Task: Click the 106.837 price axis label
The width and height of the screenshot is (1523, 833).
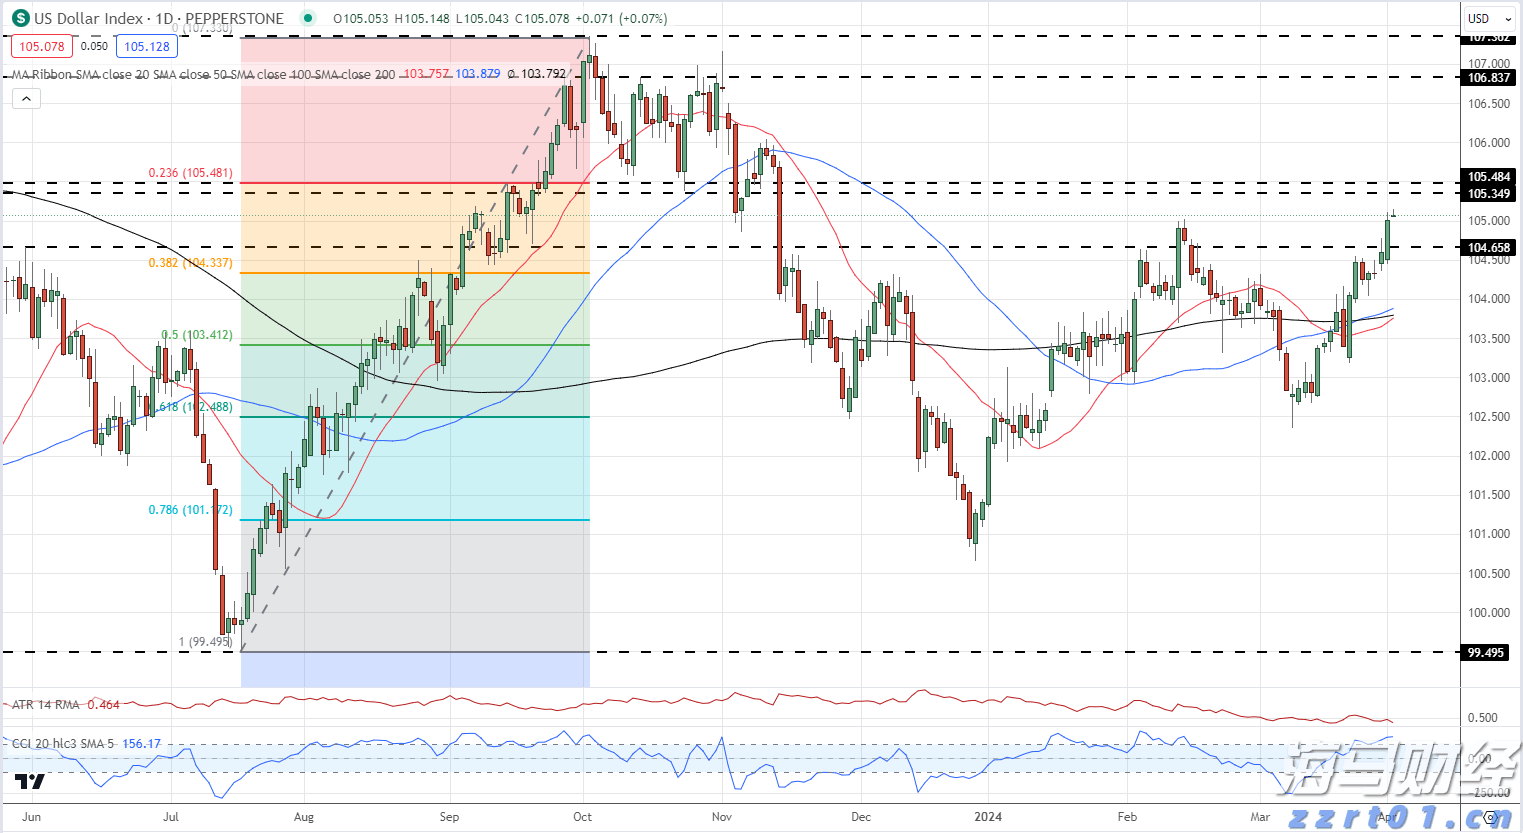Action: pos(1488,78)
